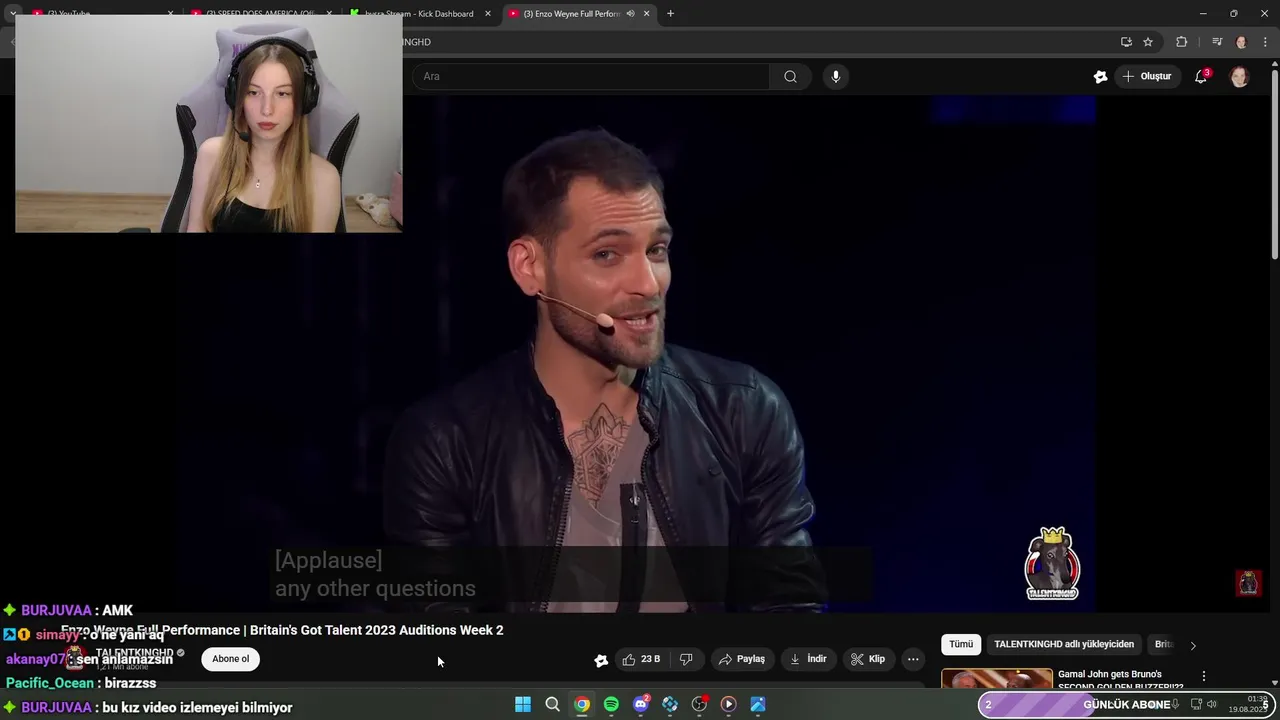Like the video with 23 B thumbs-up
Image resolution: width=1280 pixels, height=720 pixels.
click(641, 659)
